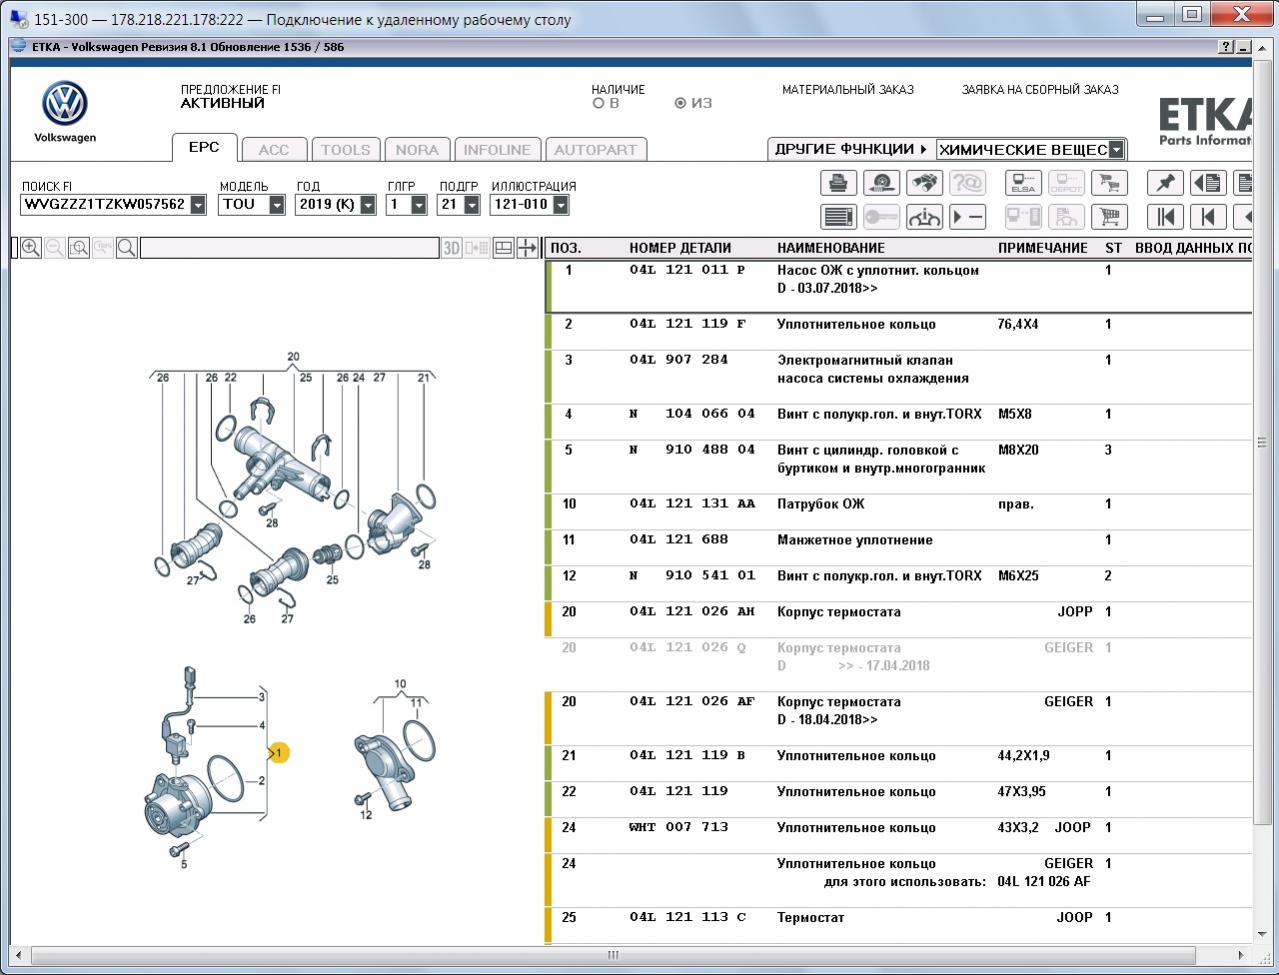The height and width of the screenshot is (975, 1279).
Task: Click the information motorcycle-shaped info icon
Action: 924,216
